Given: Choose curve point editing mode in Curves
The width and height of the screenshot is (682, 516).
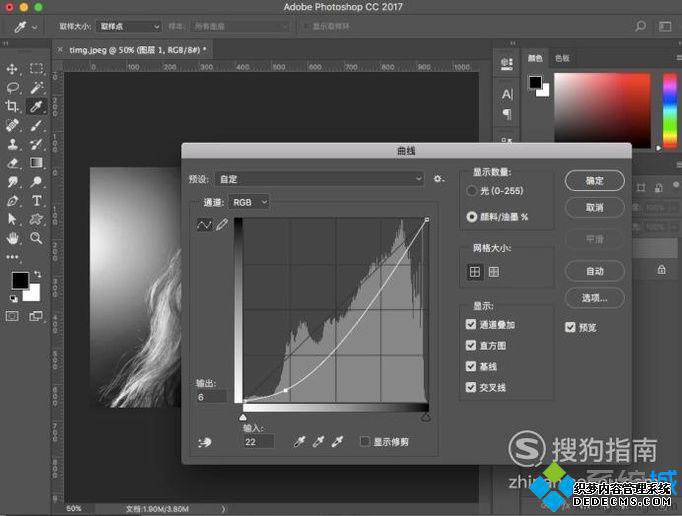Looking at the screenshot, I should click(204, 225).
